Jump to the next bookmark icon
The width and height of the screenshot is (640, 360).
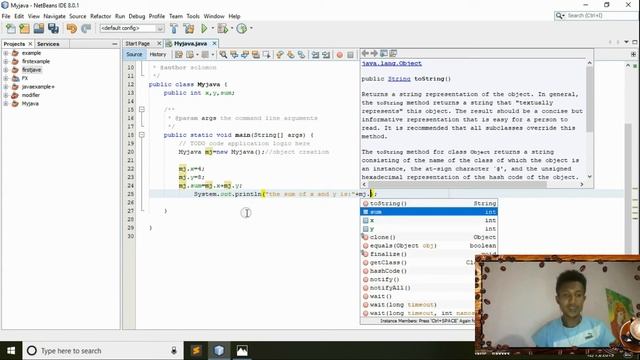[291, 54]
